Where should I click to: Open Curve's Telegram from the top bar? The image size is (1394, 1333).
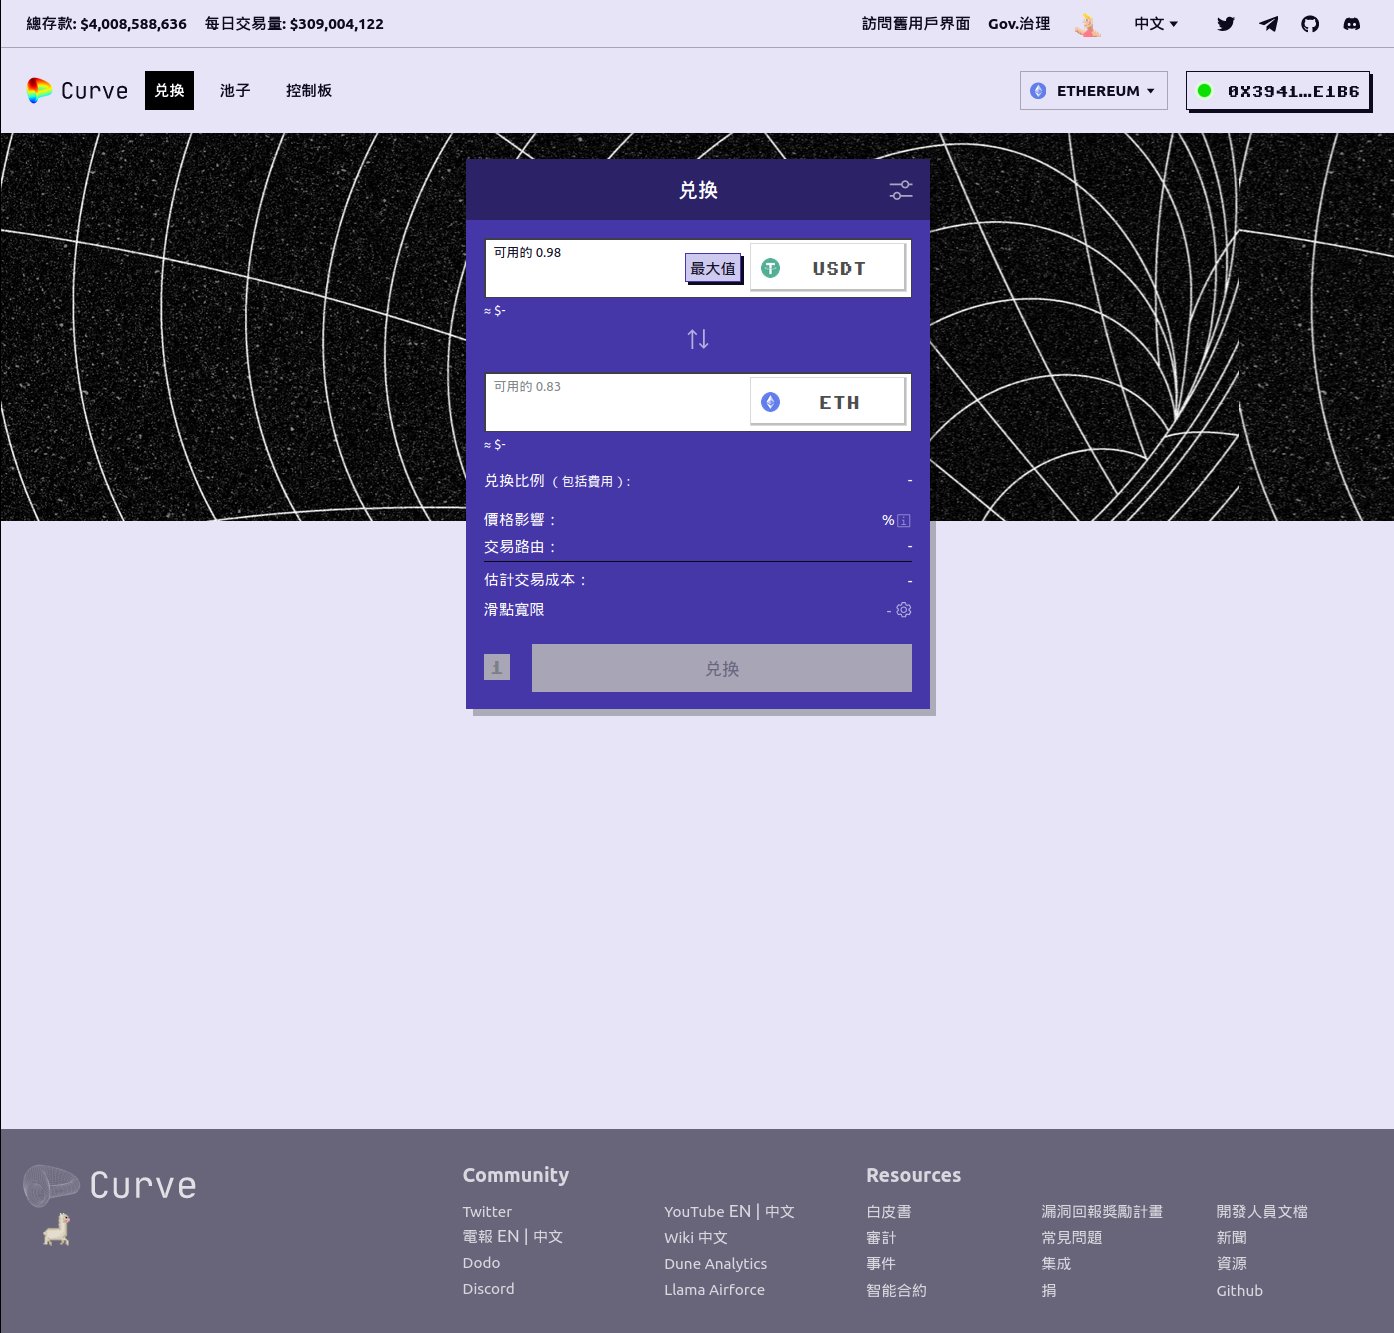(1268, 23)
